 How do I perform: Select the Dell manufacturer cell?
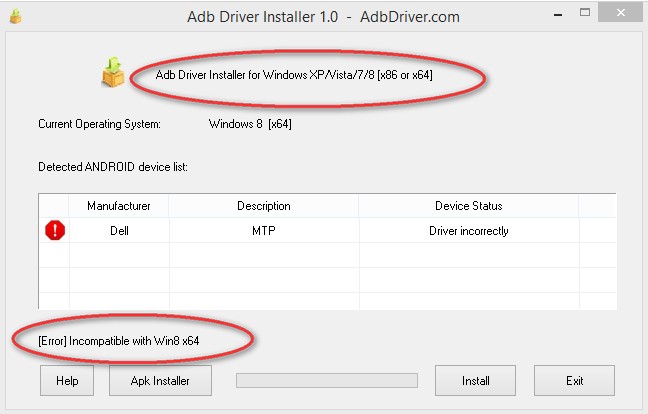(119, 231)
